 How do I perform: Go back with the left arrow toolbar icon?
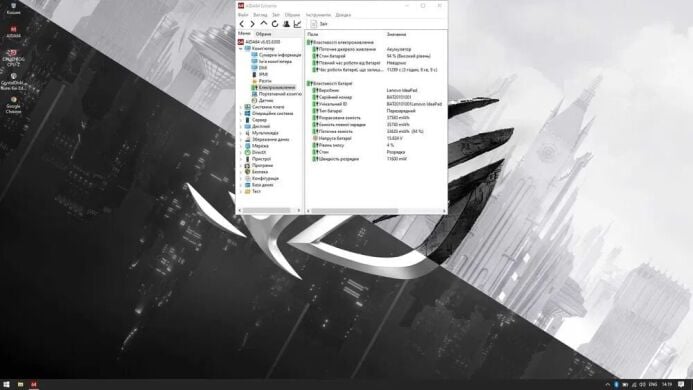coord(242,24)
